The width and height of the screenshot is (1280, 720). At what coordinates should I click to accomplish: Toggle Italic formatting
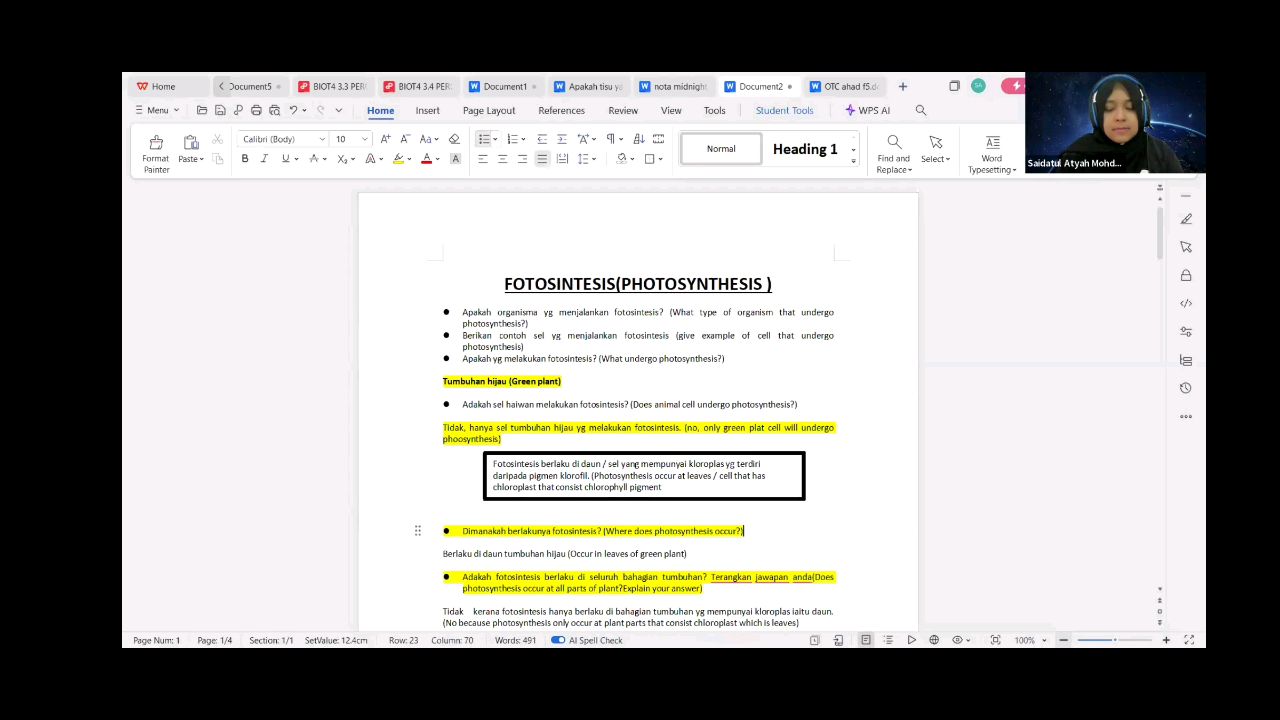264,159
